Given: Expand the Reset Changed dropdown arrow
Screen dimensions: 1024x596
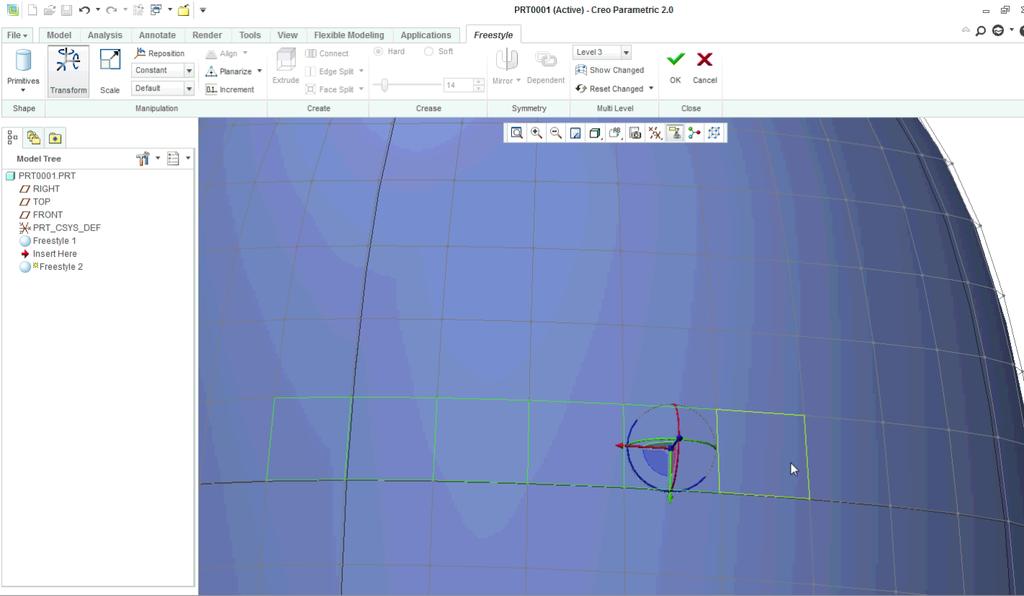Looking at the screenshot, I should [x=651, y=88].
